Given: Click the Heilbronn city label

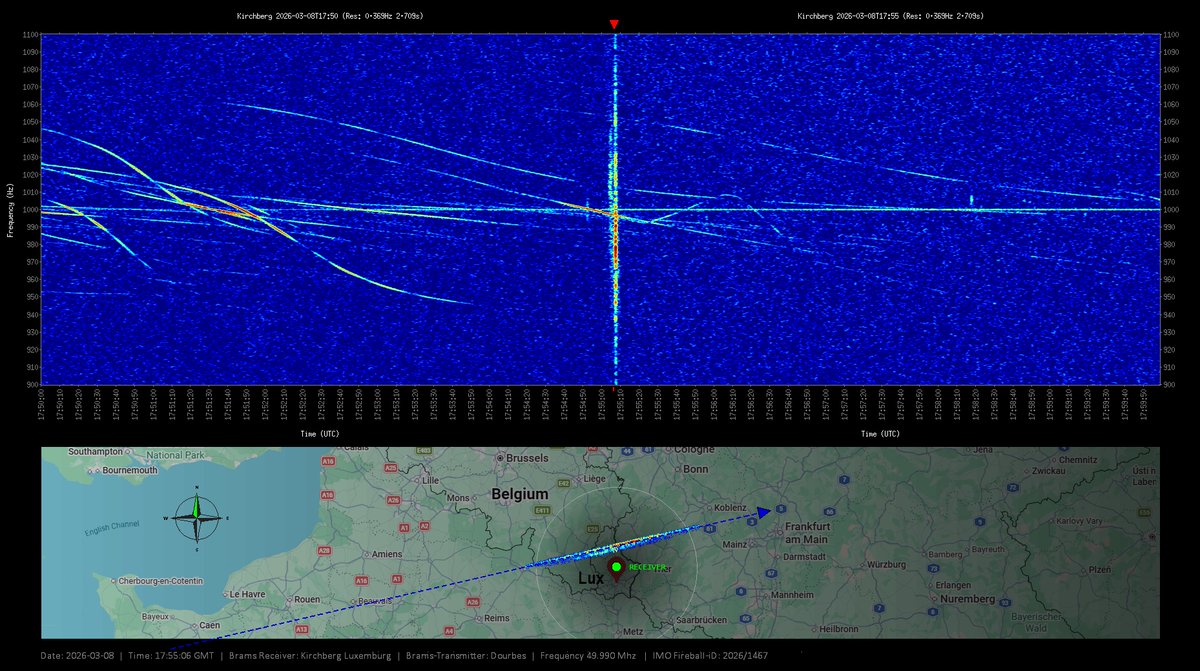Looking at the screenshot, I should point(838,629).
